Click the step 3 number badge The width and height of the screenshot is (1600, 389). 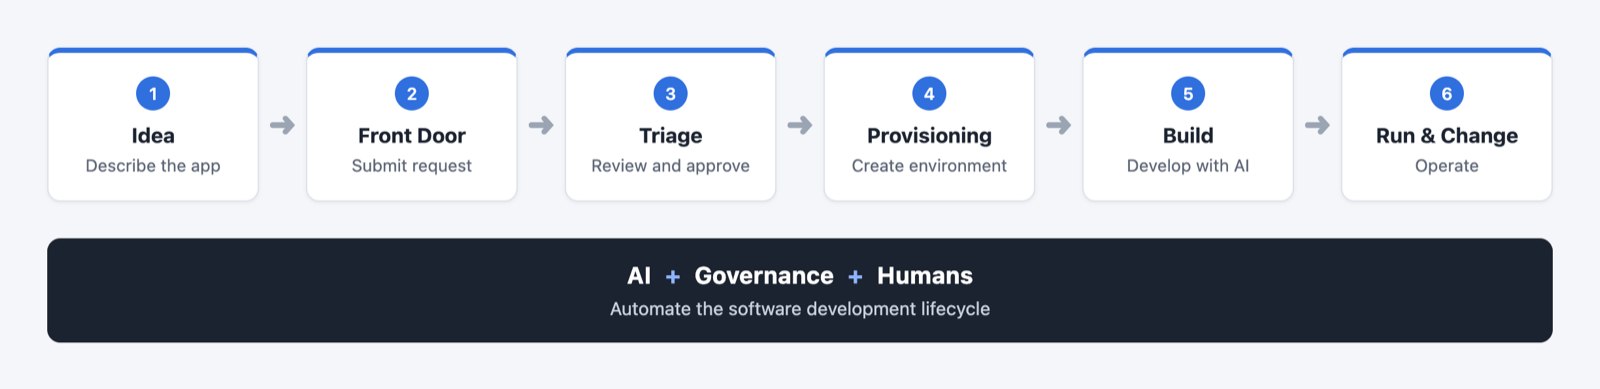[x=670, y=94]
